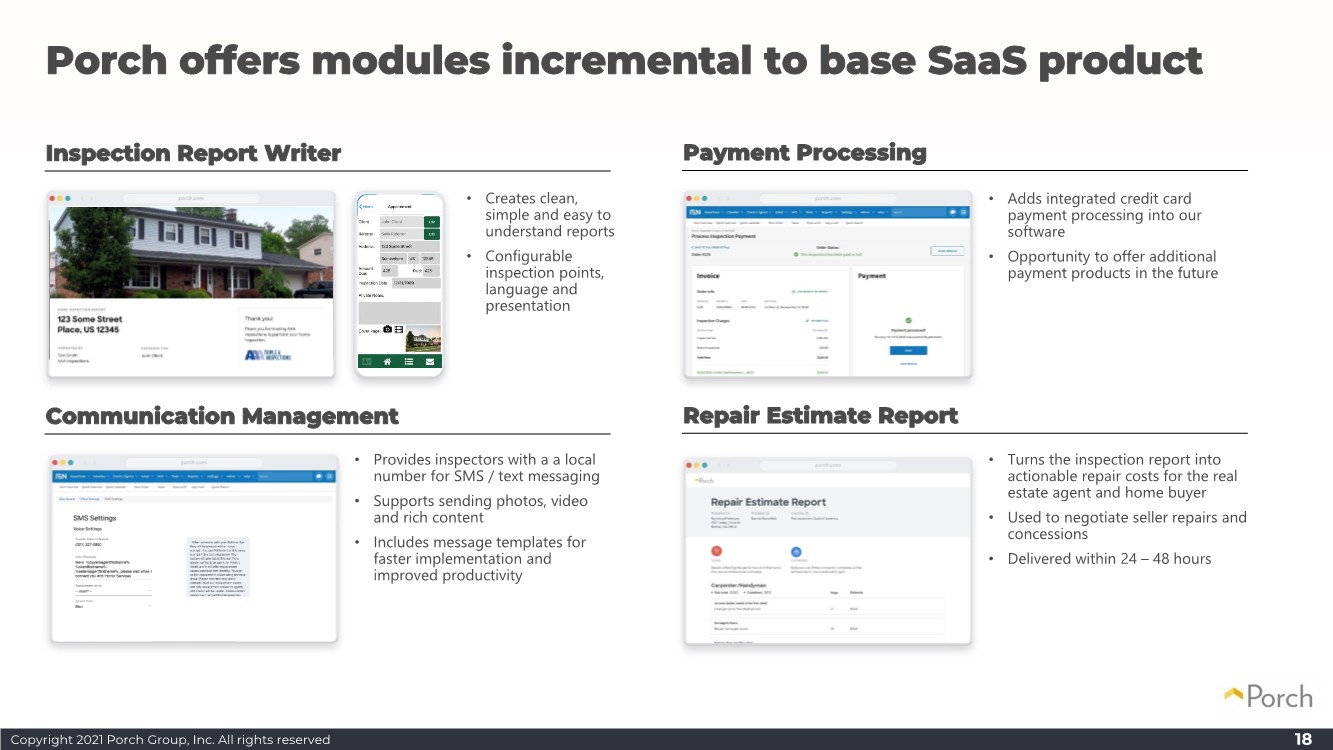Click the Inspection Date field in mobile app

[416, 283]
